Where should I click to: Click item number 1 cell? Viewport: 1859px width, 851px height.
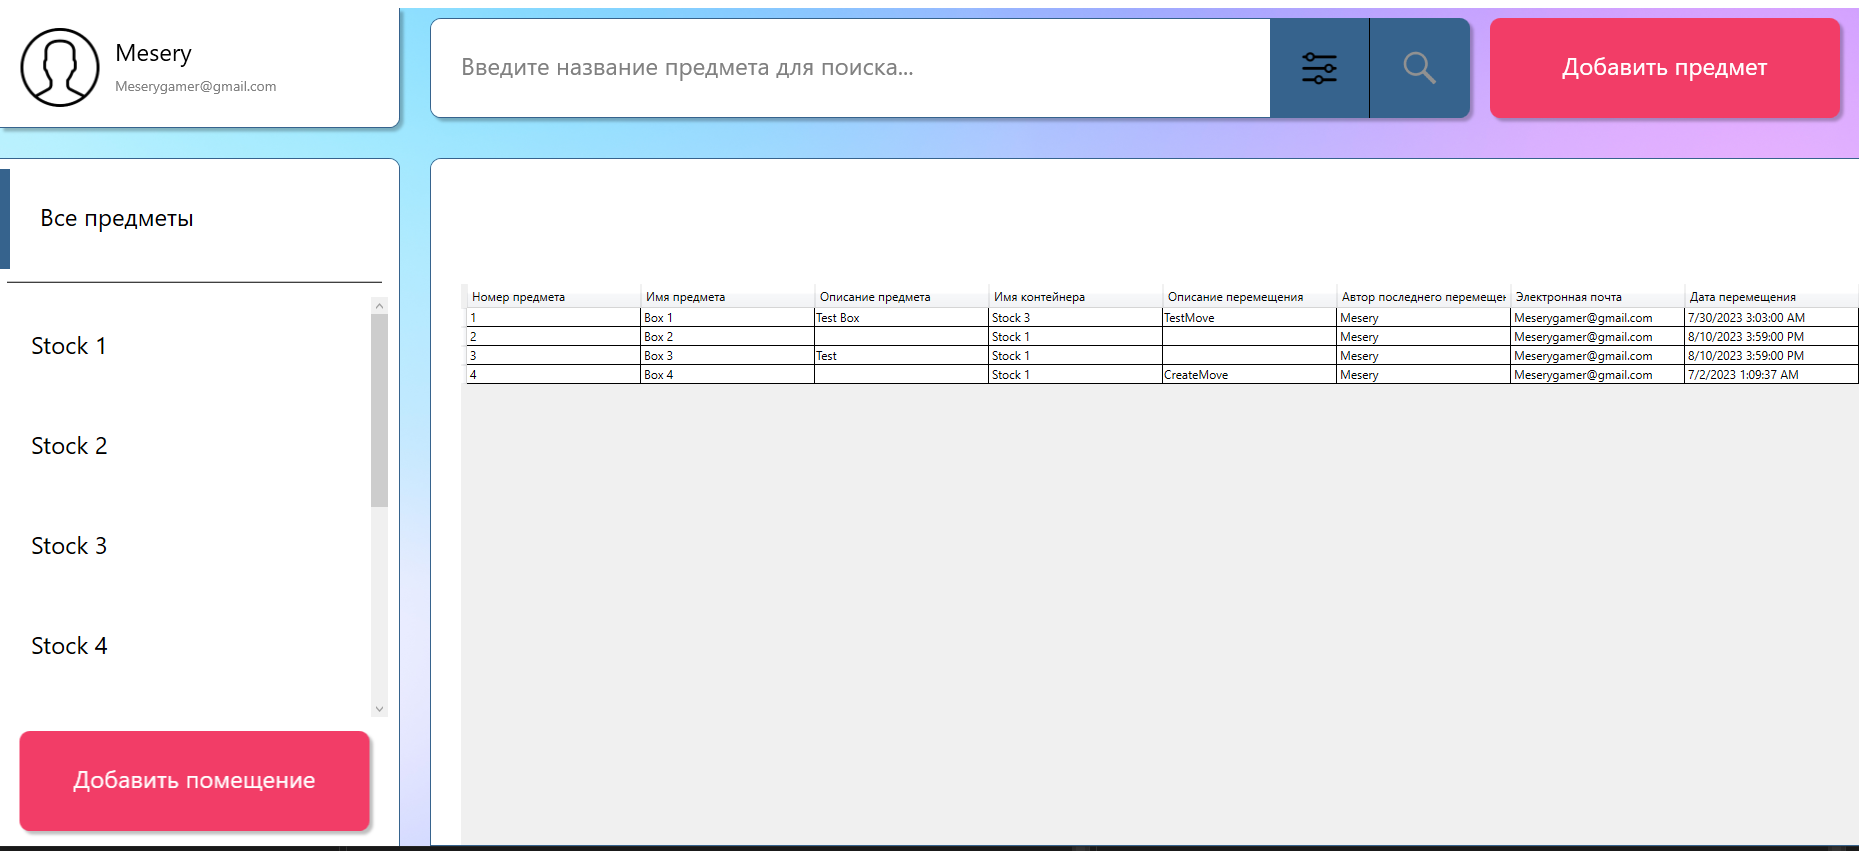553,318
